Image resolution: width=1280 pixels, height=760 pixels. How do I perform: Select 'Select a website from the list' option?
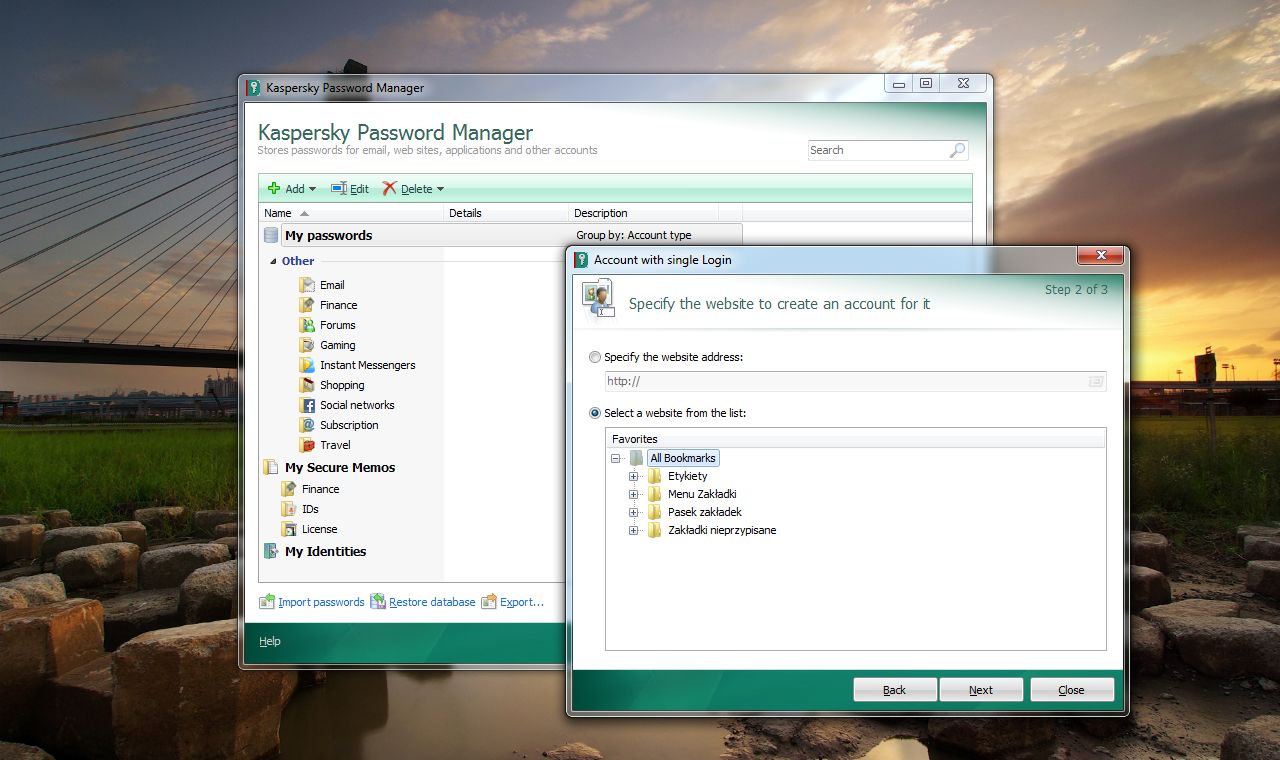[x=595, y=413]
